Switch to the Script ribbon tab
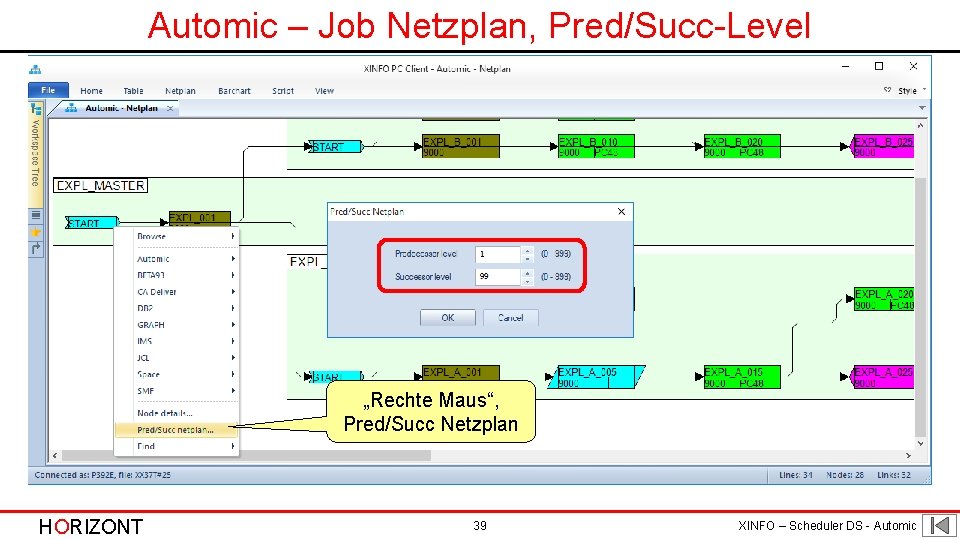 pyautogui.click(x=283, y=91)
